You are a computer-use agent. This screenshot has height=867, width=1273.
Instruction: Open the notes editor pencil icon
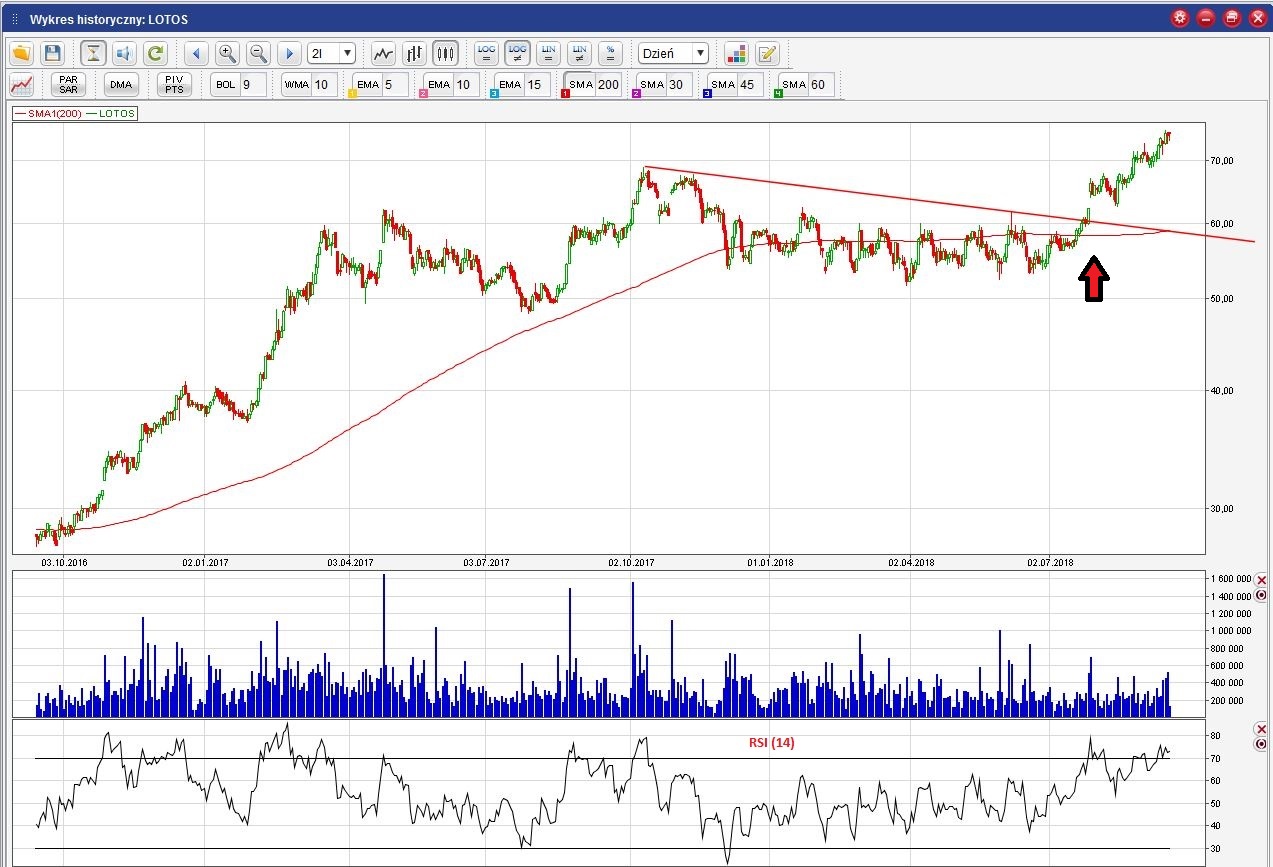[767, 53]
